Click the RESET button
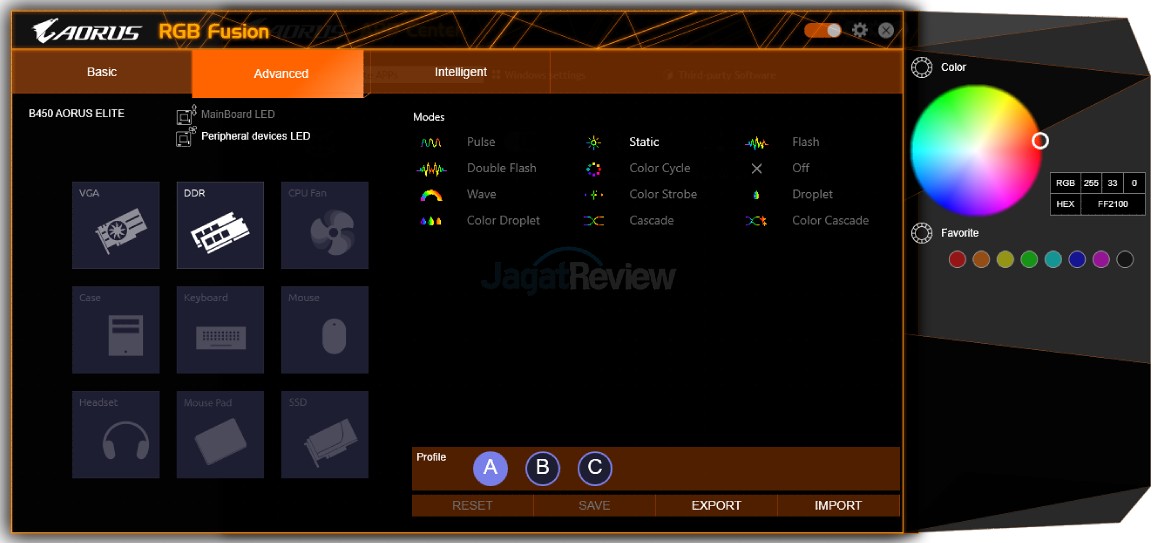This screenshot has height=543, width=1158. coord(473,506)
